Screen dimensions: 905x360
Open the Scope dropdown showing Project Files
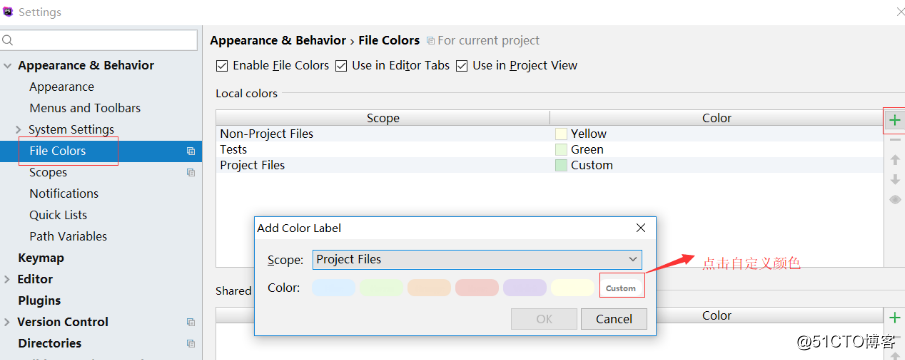[477, 260]
